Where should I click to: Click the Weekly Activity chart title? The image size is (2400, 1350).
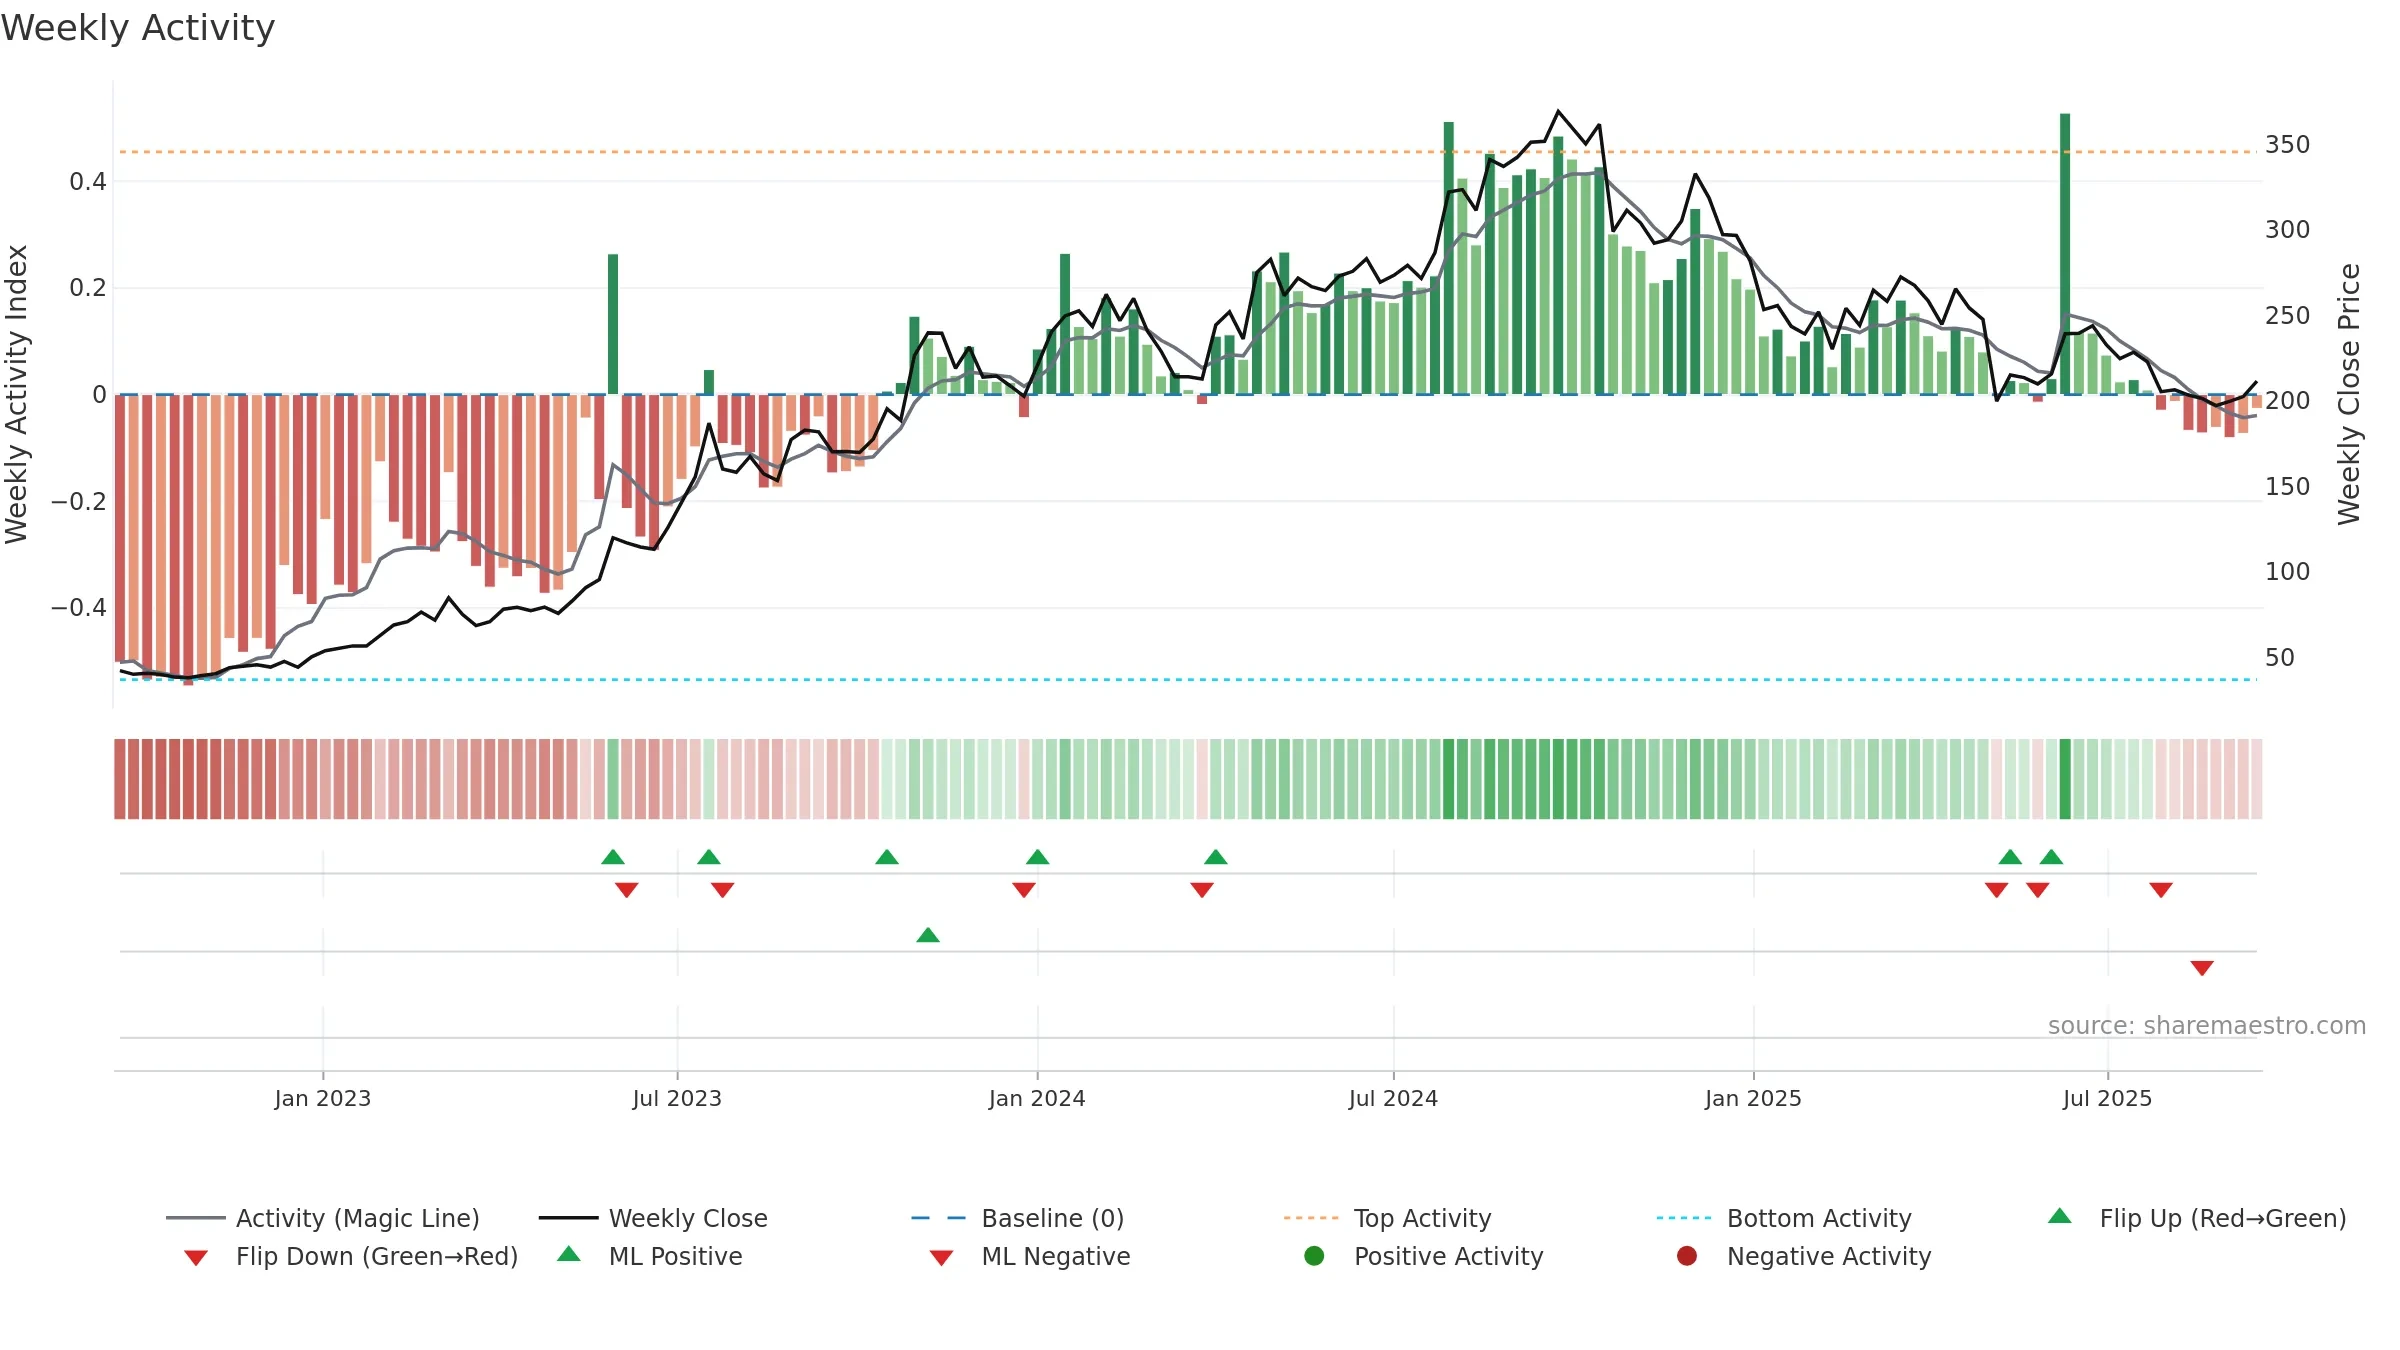pyautogui.click(x=138, y=28)
